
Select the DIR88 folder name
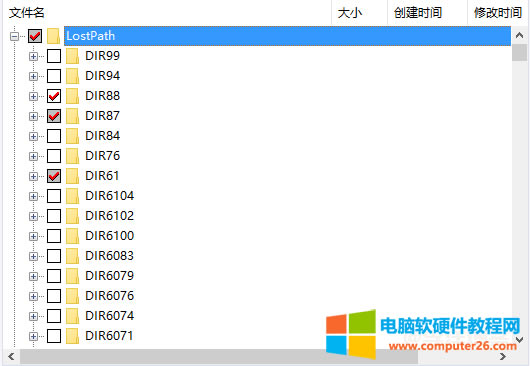102,96
